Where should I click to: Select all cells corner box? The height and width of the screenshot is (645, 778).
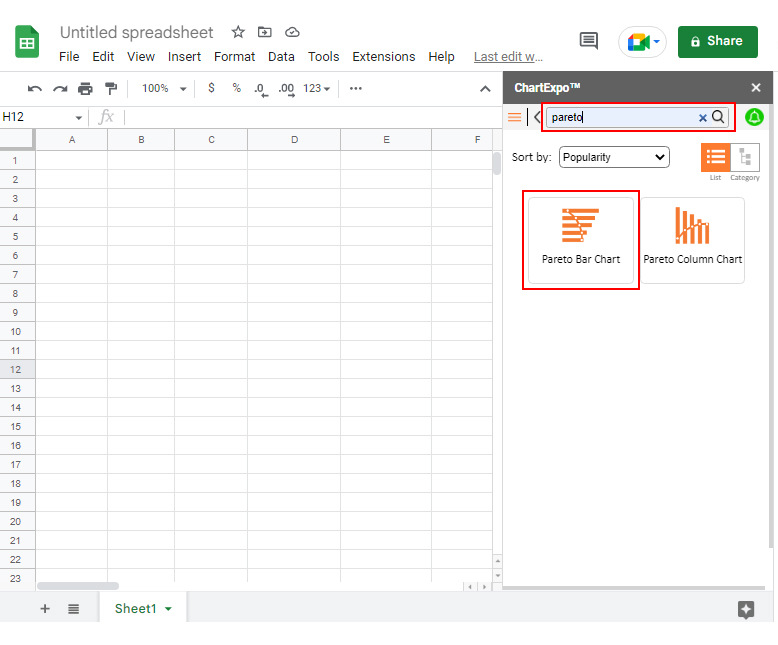coord(17,139)
